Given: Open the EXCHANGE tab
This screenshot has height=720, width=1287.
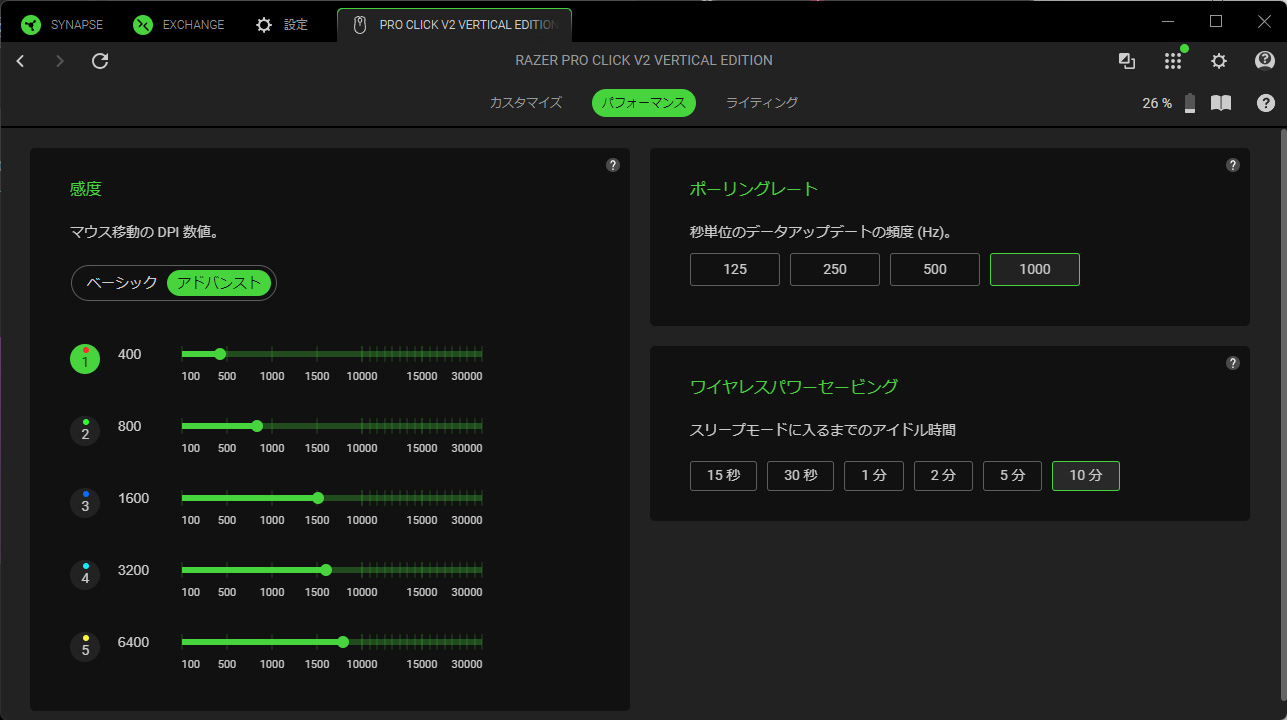Looking at the screenshot, I should tap(180, 25).
